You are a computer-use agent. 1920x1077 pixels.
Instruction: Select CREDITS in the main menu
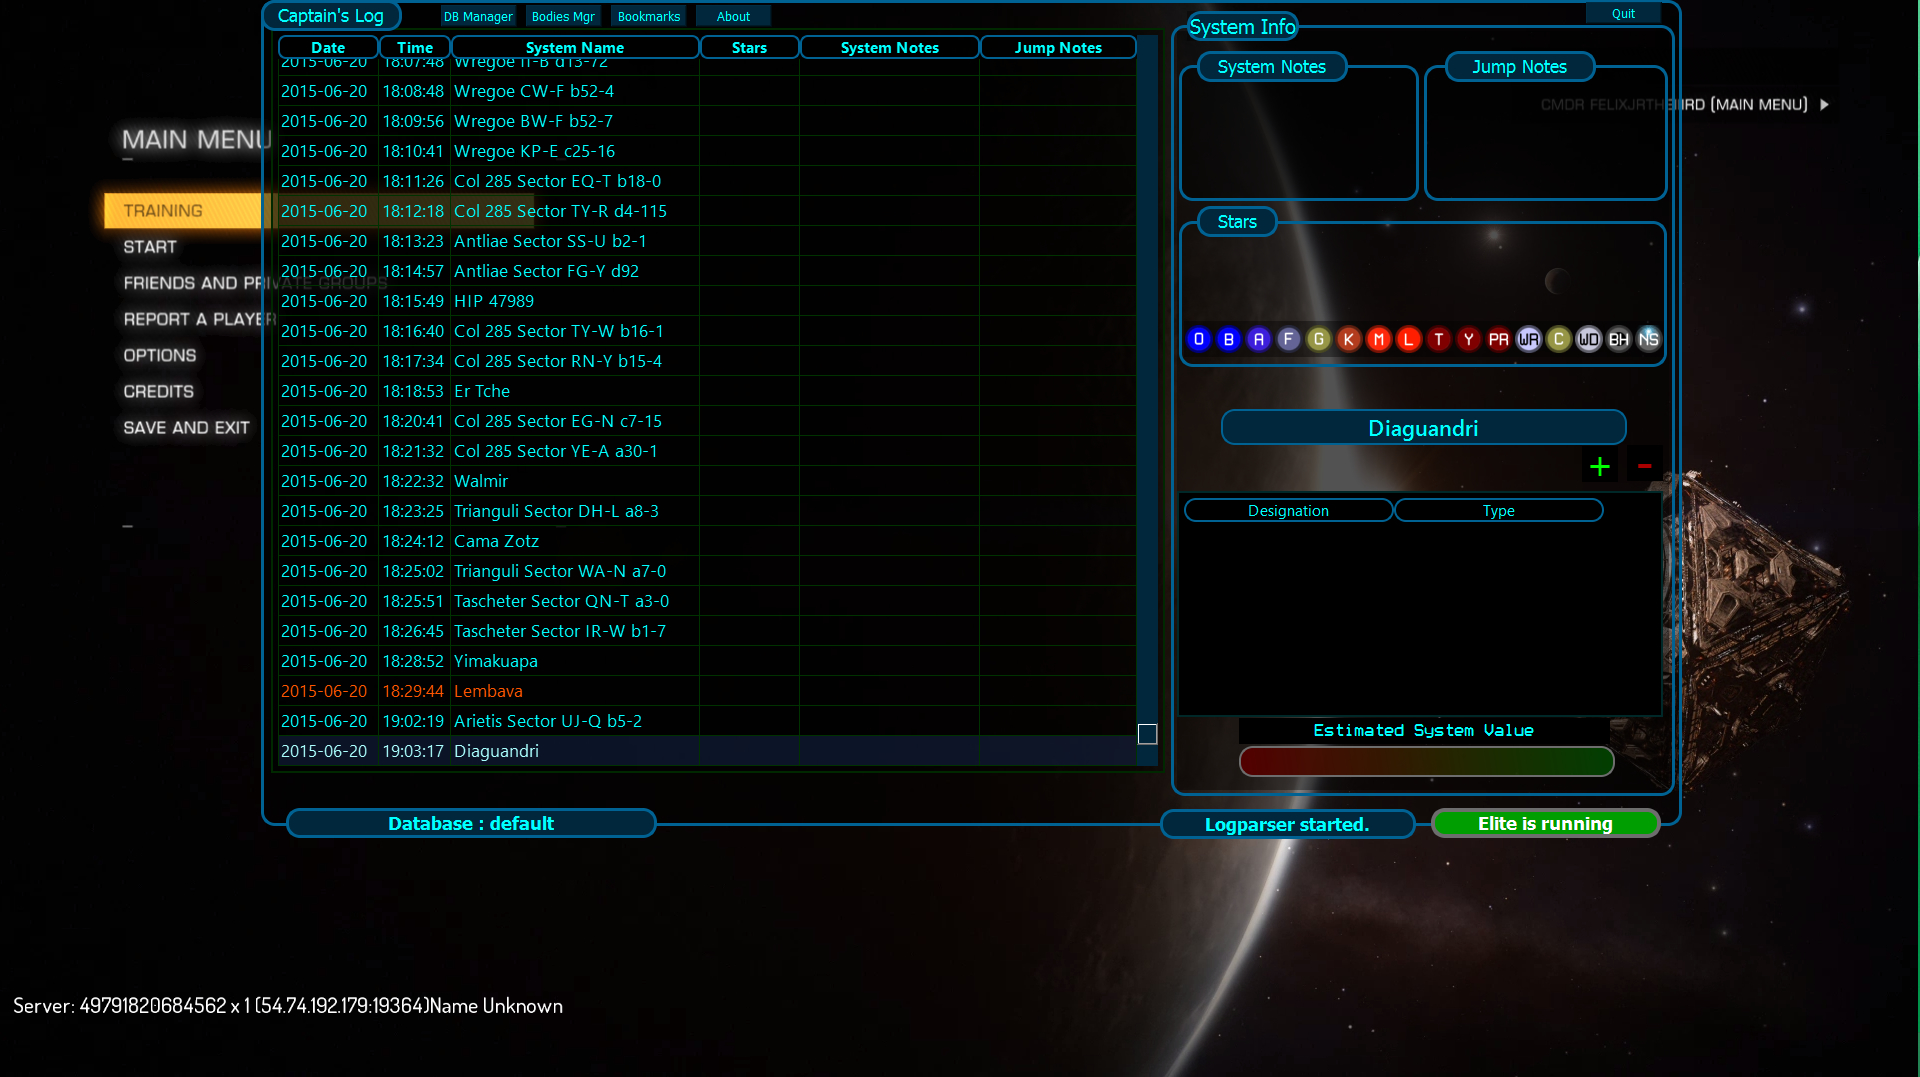tap(159, 391)
